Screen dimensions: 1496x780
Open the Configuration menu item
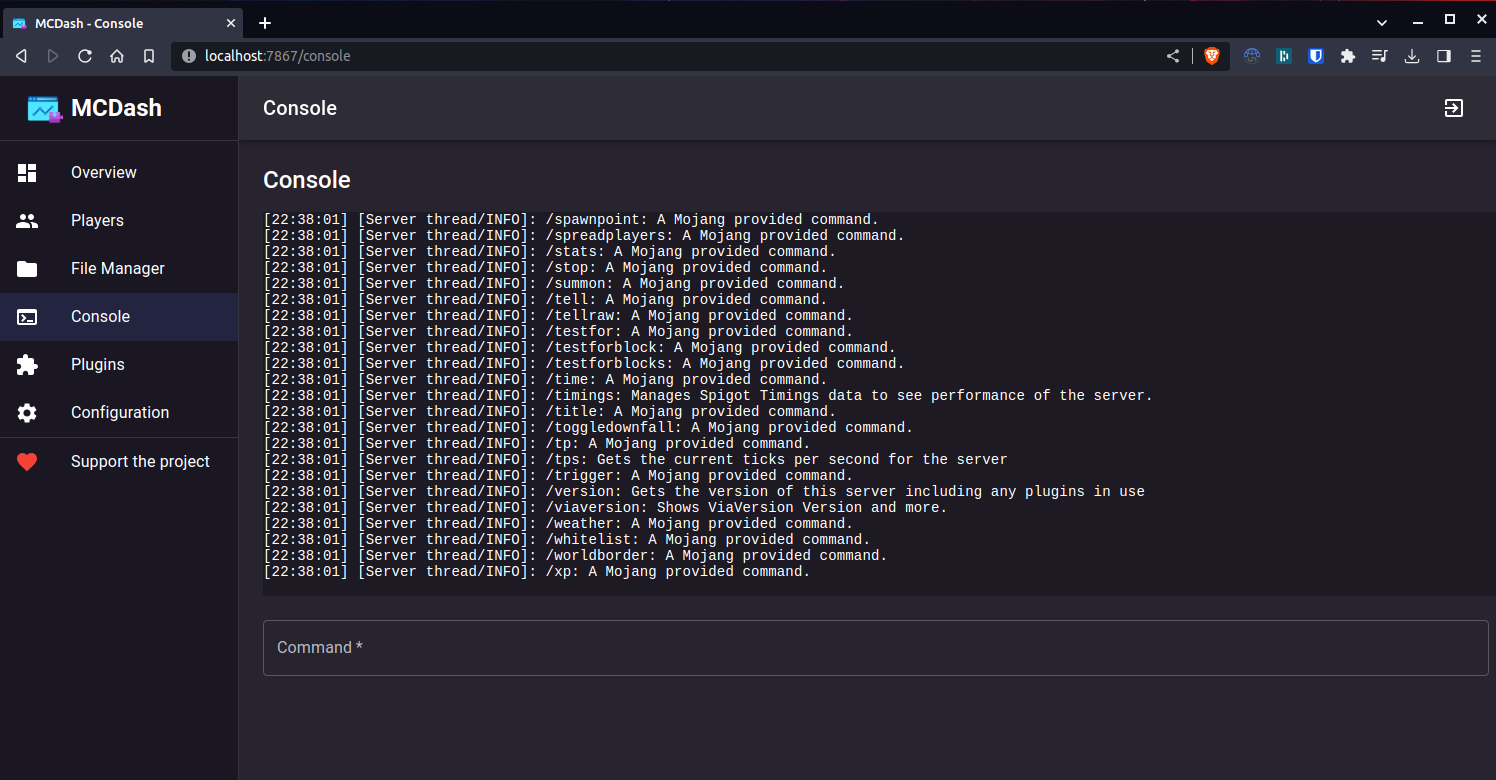[x=119, y=413]
